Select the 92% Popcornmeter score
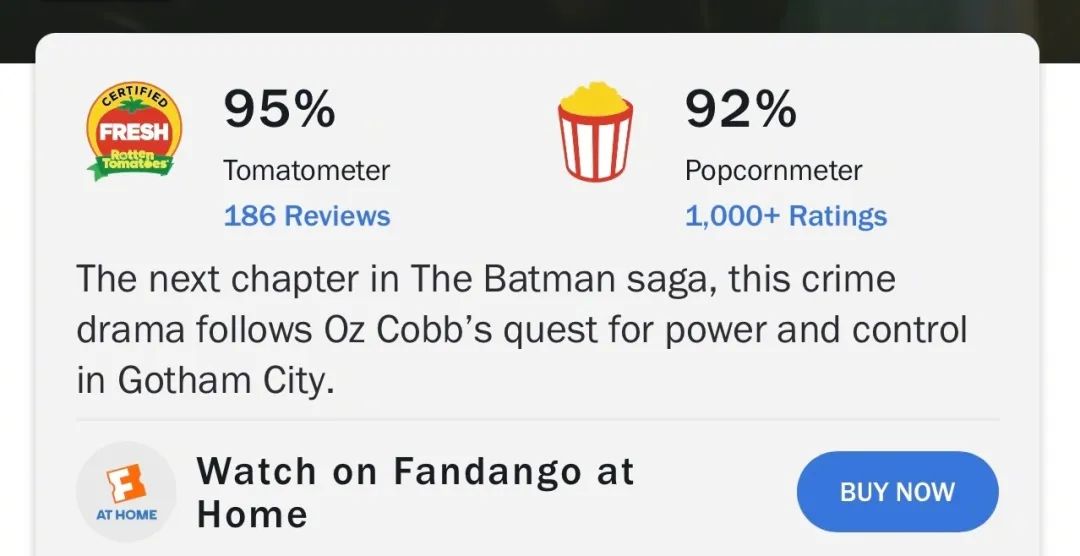The width and height of the screenshot is (1080, 556). coord(740,110)
